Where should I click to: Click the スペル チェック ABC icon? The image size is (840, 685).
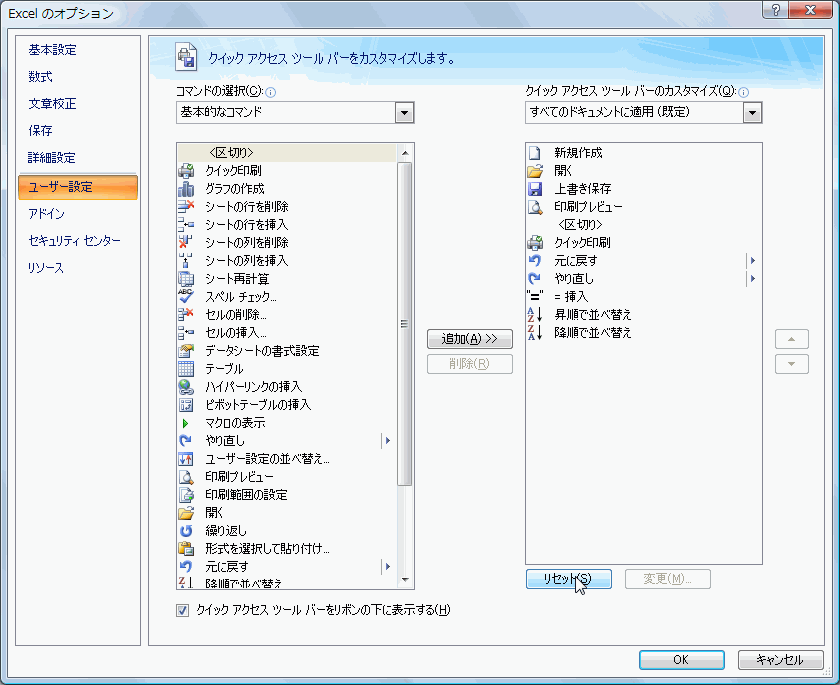(x=186, y=297)
